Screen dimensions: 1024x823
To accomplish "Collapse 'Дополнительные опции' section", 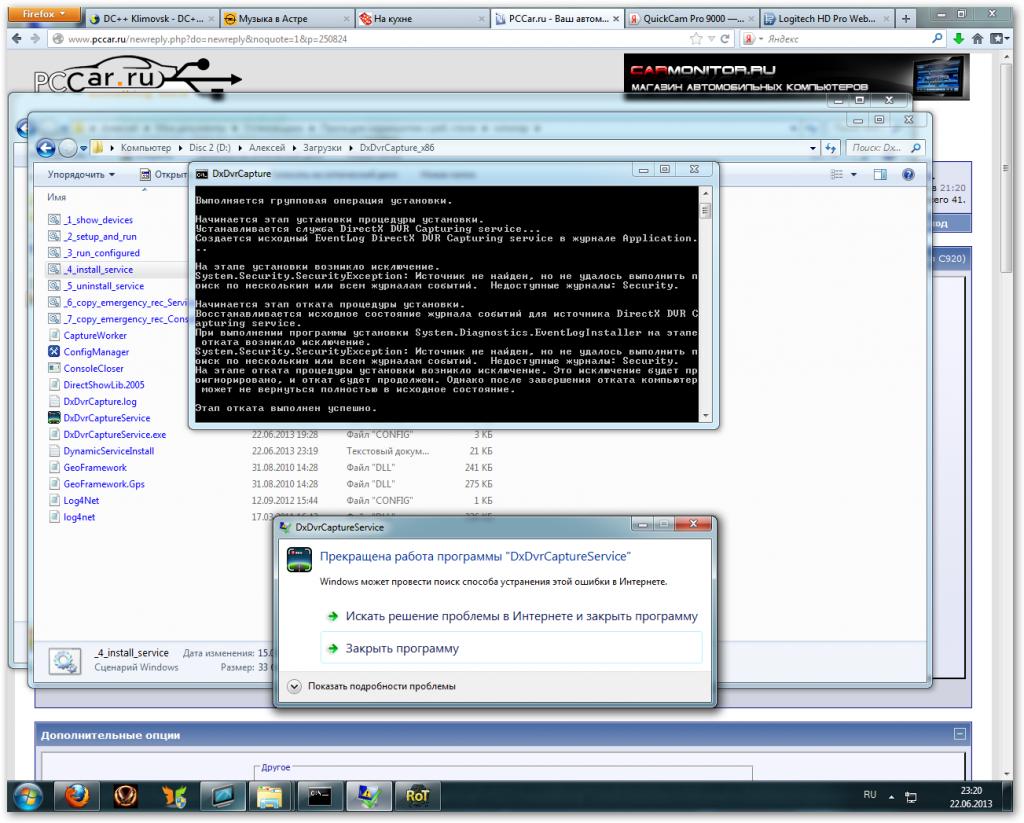I will (960, 734).
